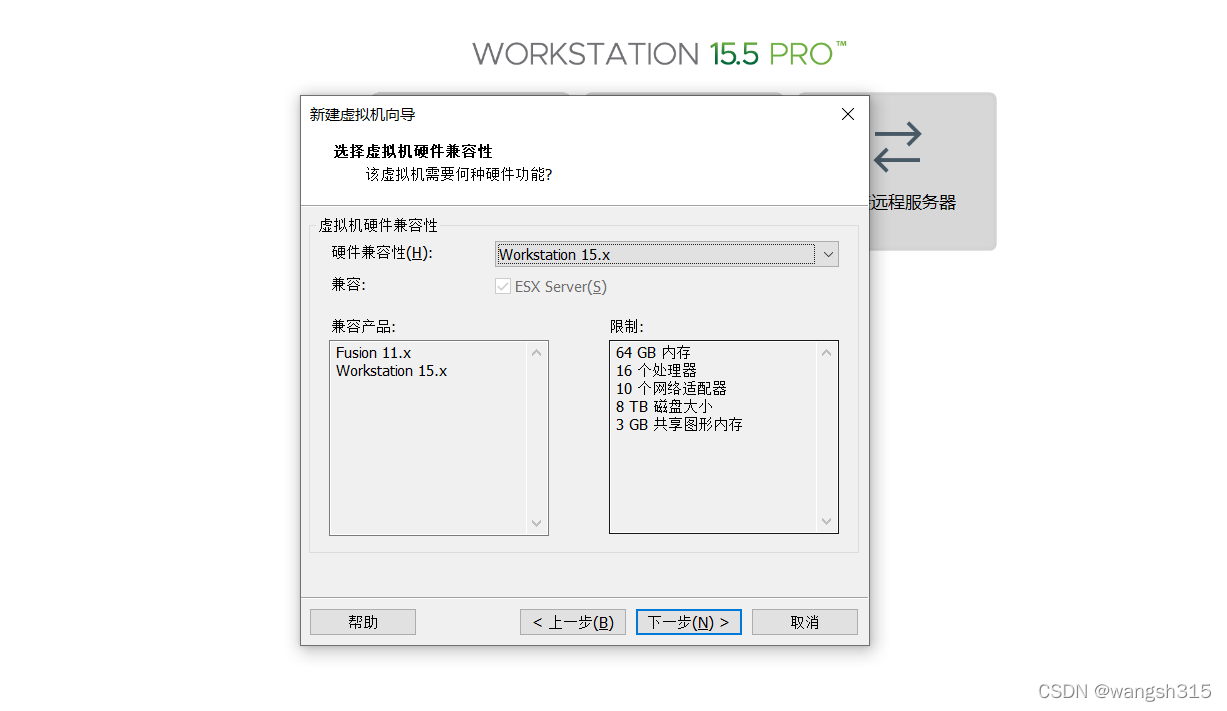1227x711 pixels.
Task: Select the 3 GB 共享图形内存 entry
Action: click(x=679, y=425)
